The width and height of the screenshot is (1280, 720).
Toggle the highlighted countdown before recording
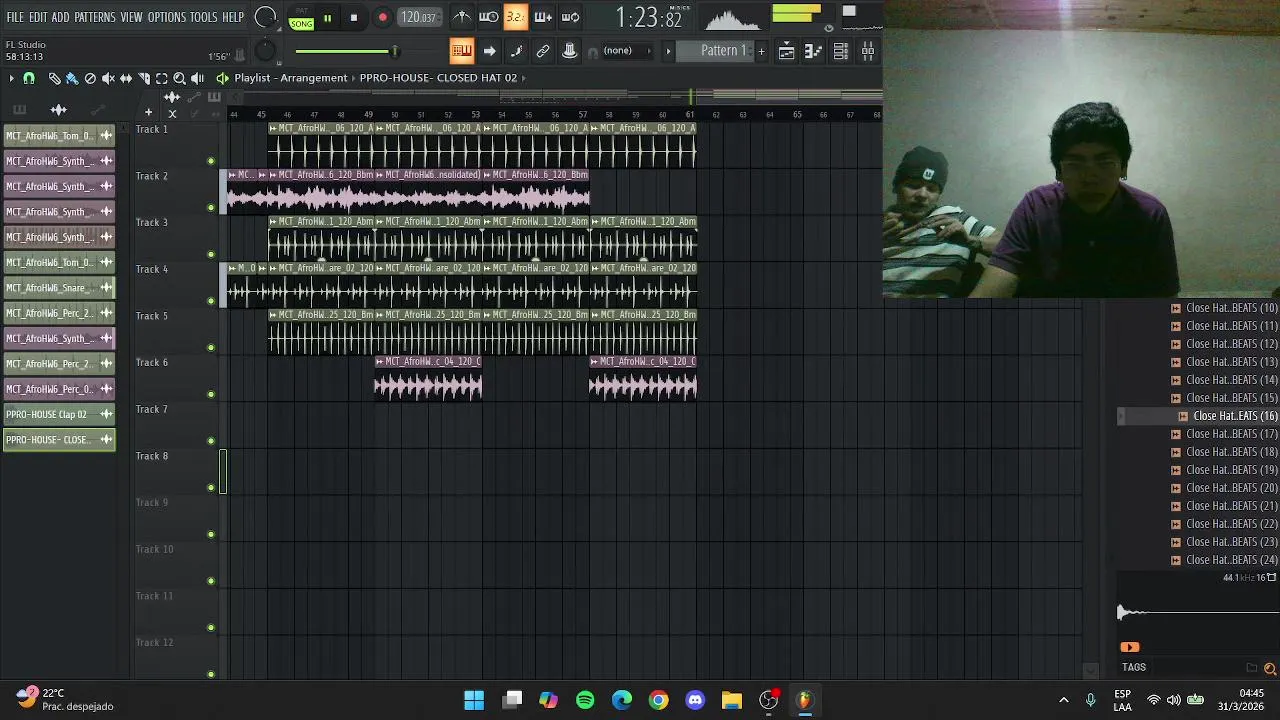tap(515, 17)
